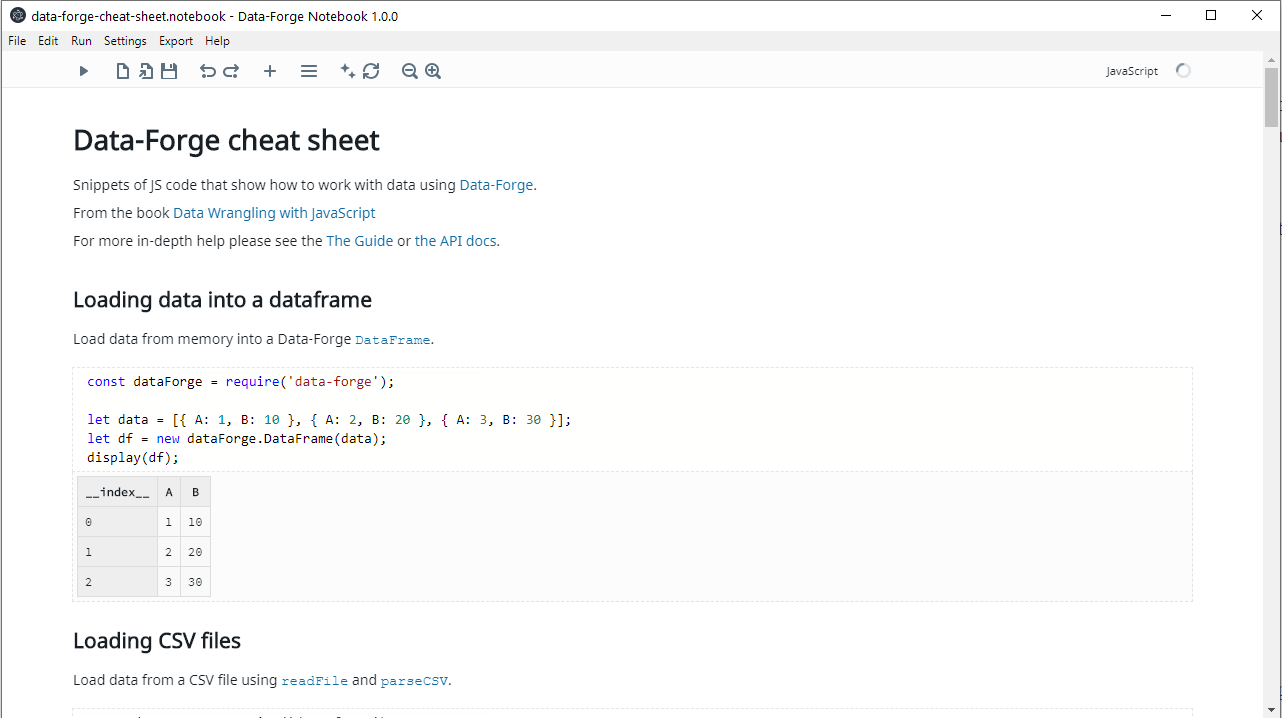Redo the last undone change
The width and height of the screenshot is (1282, 718).
coord(231,71)
